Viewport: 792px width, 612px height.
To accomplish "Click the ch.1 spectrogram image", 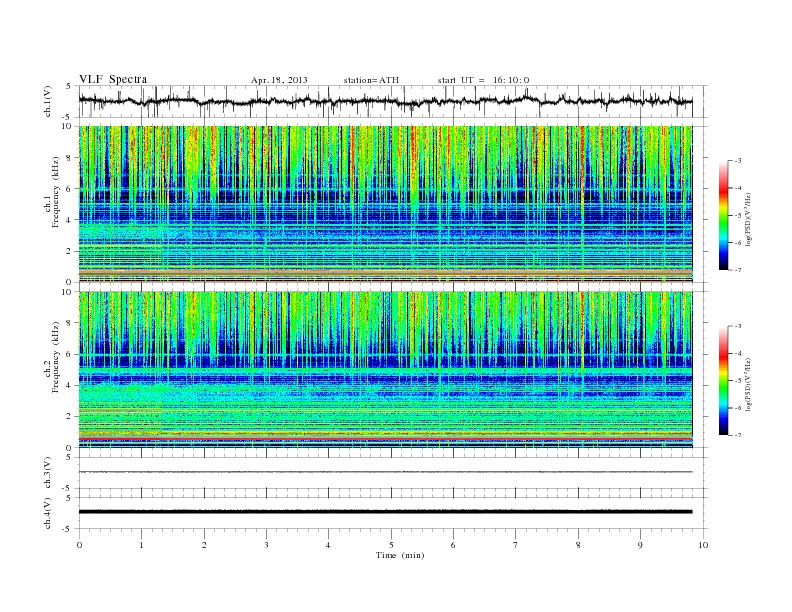I will pyautogui.click(x=385, y=204).
